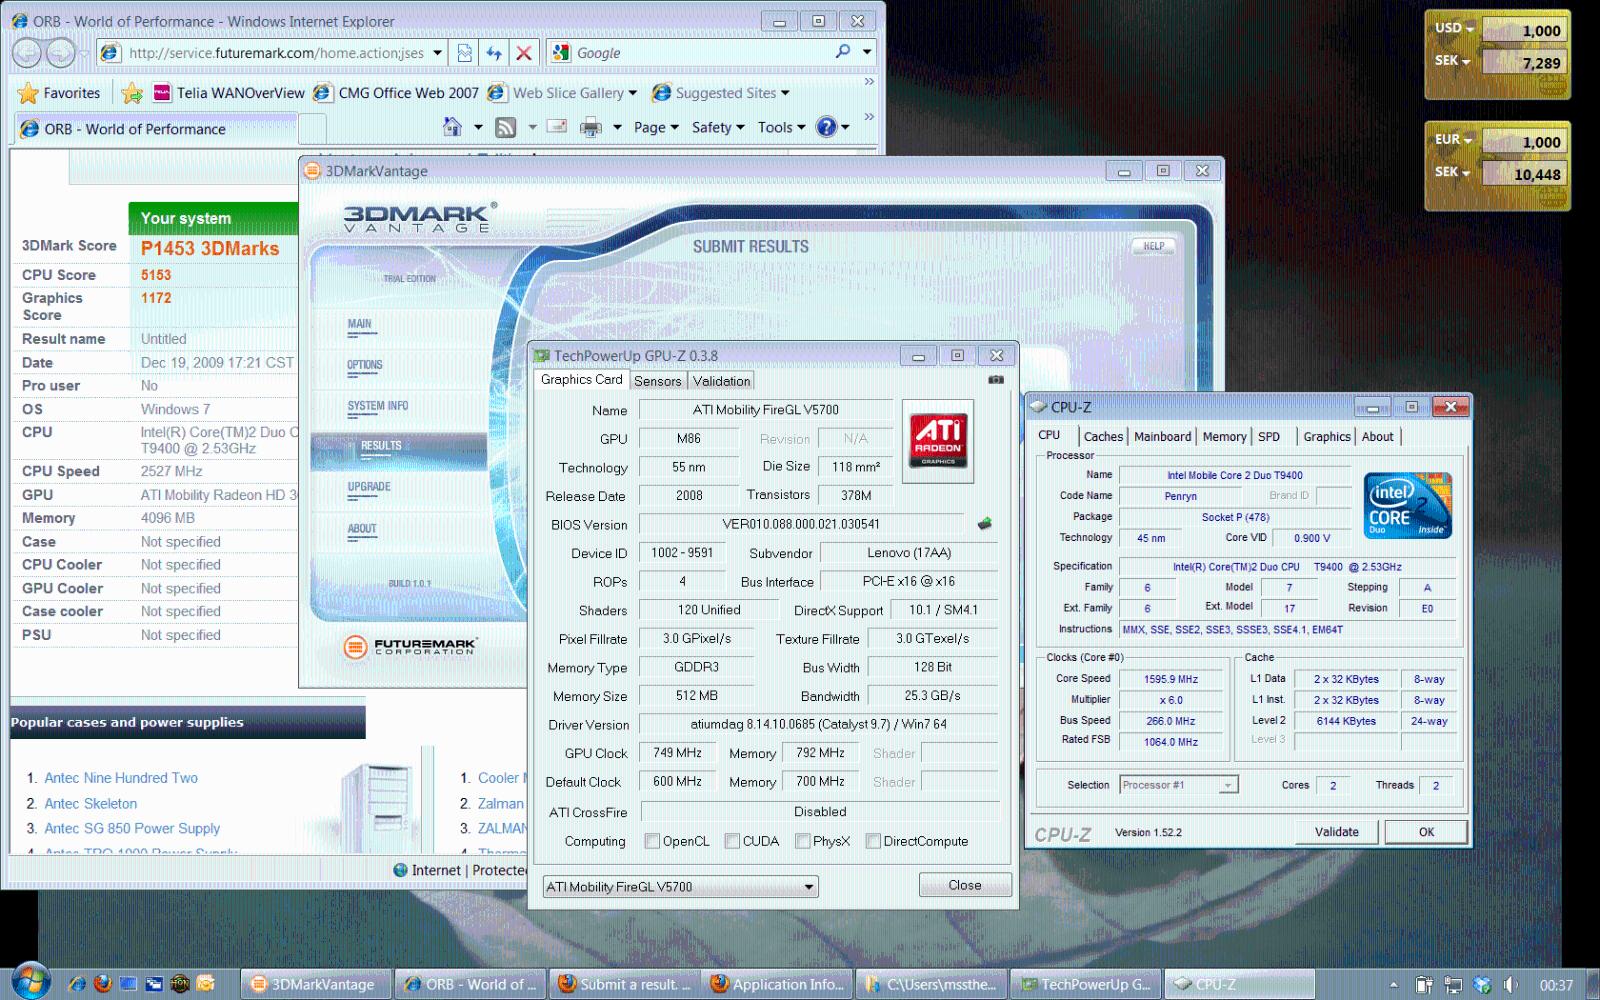Image resolution: width=1600 pixels, height=1000 pixels.
Task: Click the add to favorites bar star icon
Action: coord(132,93)
